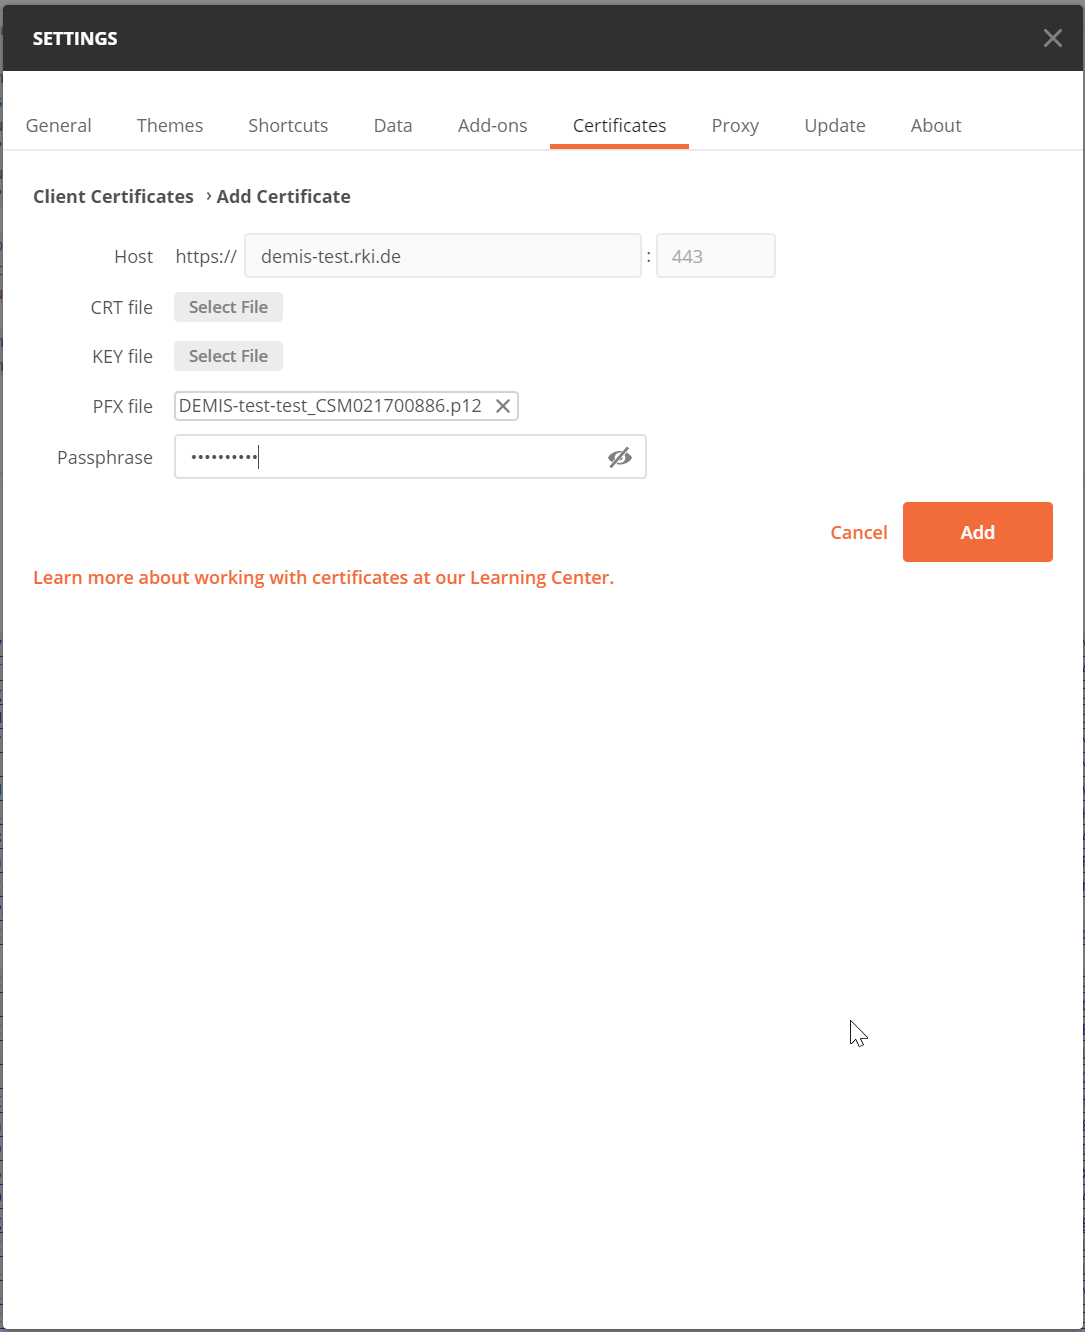Edit the host field demis-test.rki.de
This screenshot has height=1332, width=1085.
(443, 256)
